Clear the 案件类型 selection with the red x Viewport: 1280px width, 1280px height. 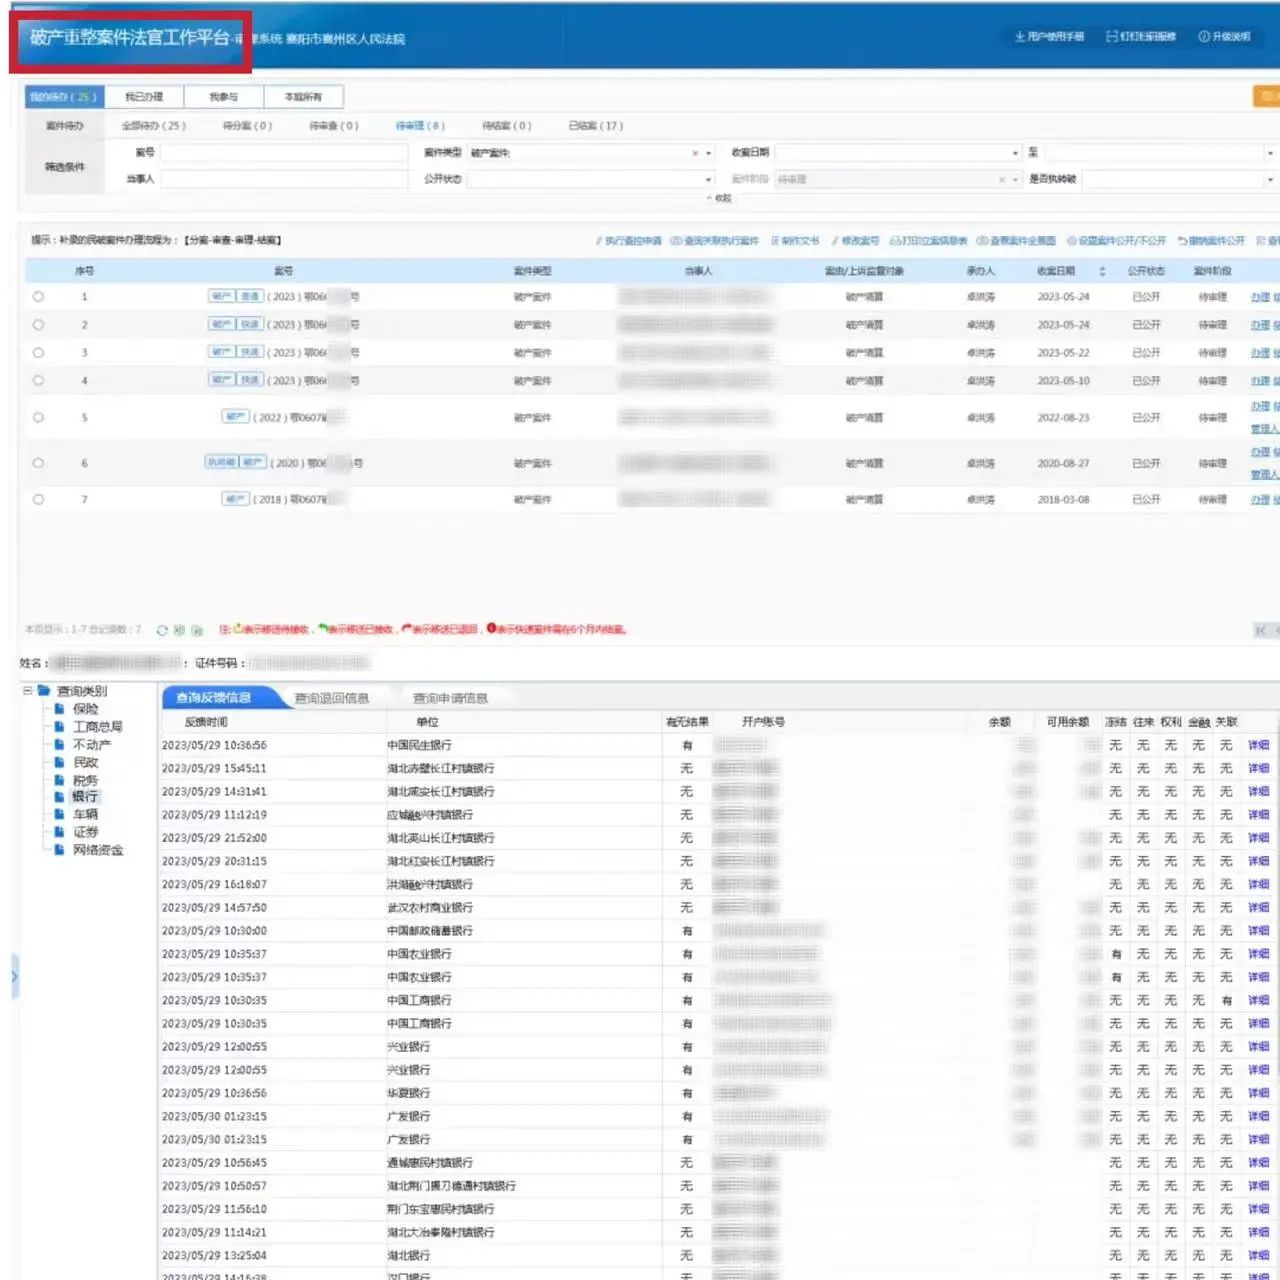point(695,153)
